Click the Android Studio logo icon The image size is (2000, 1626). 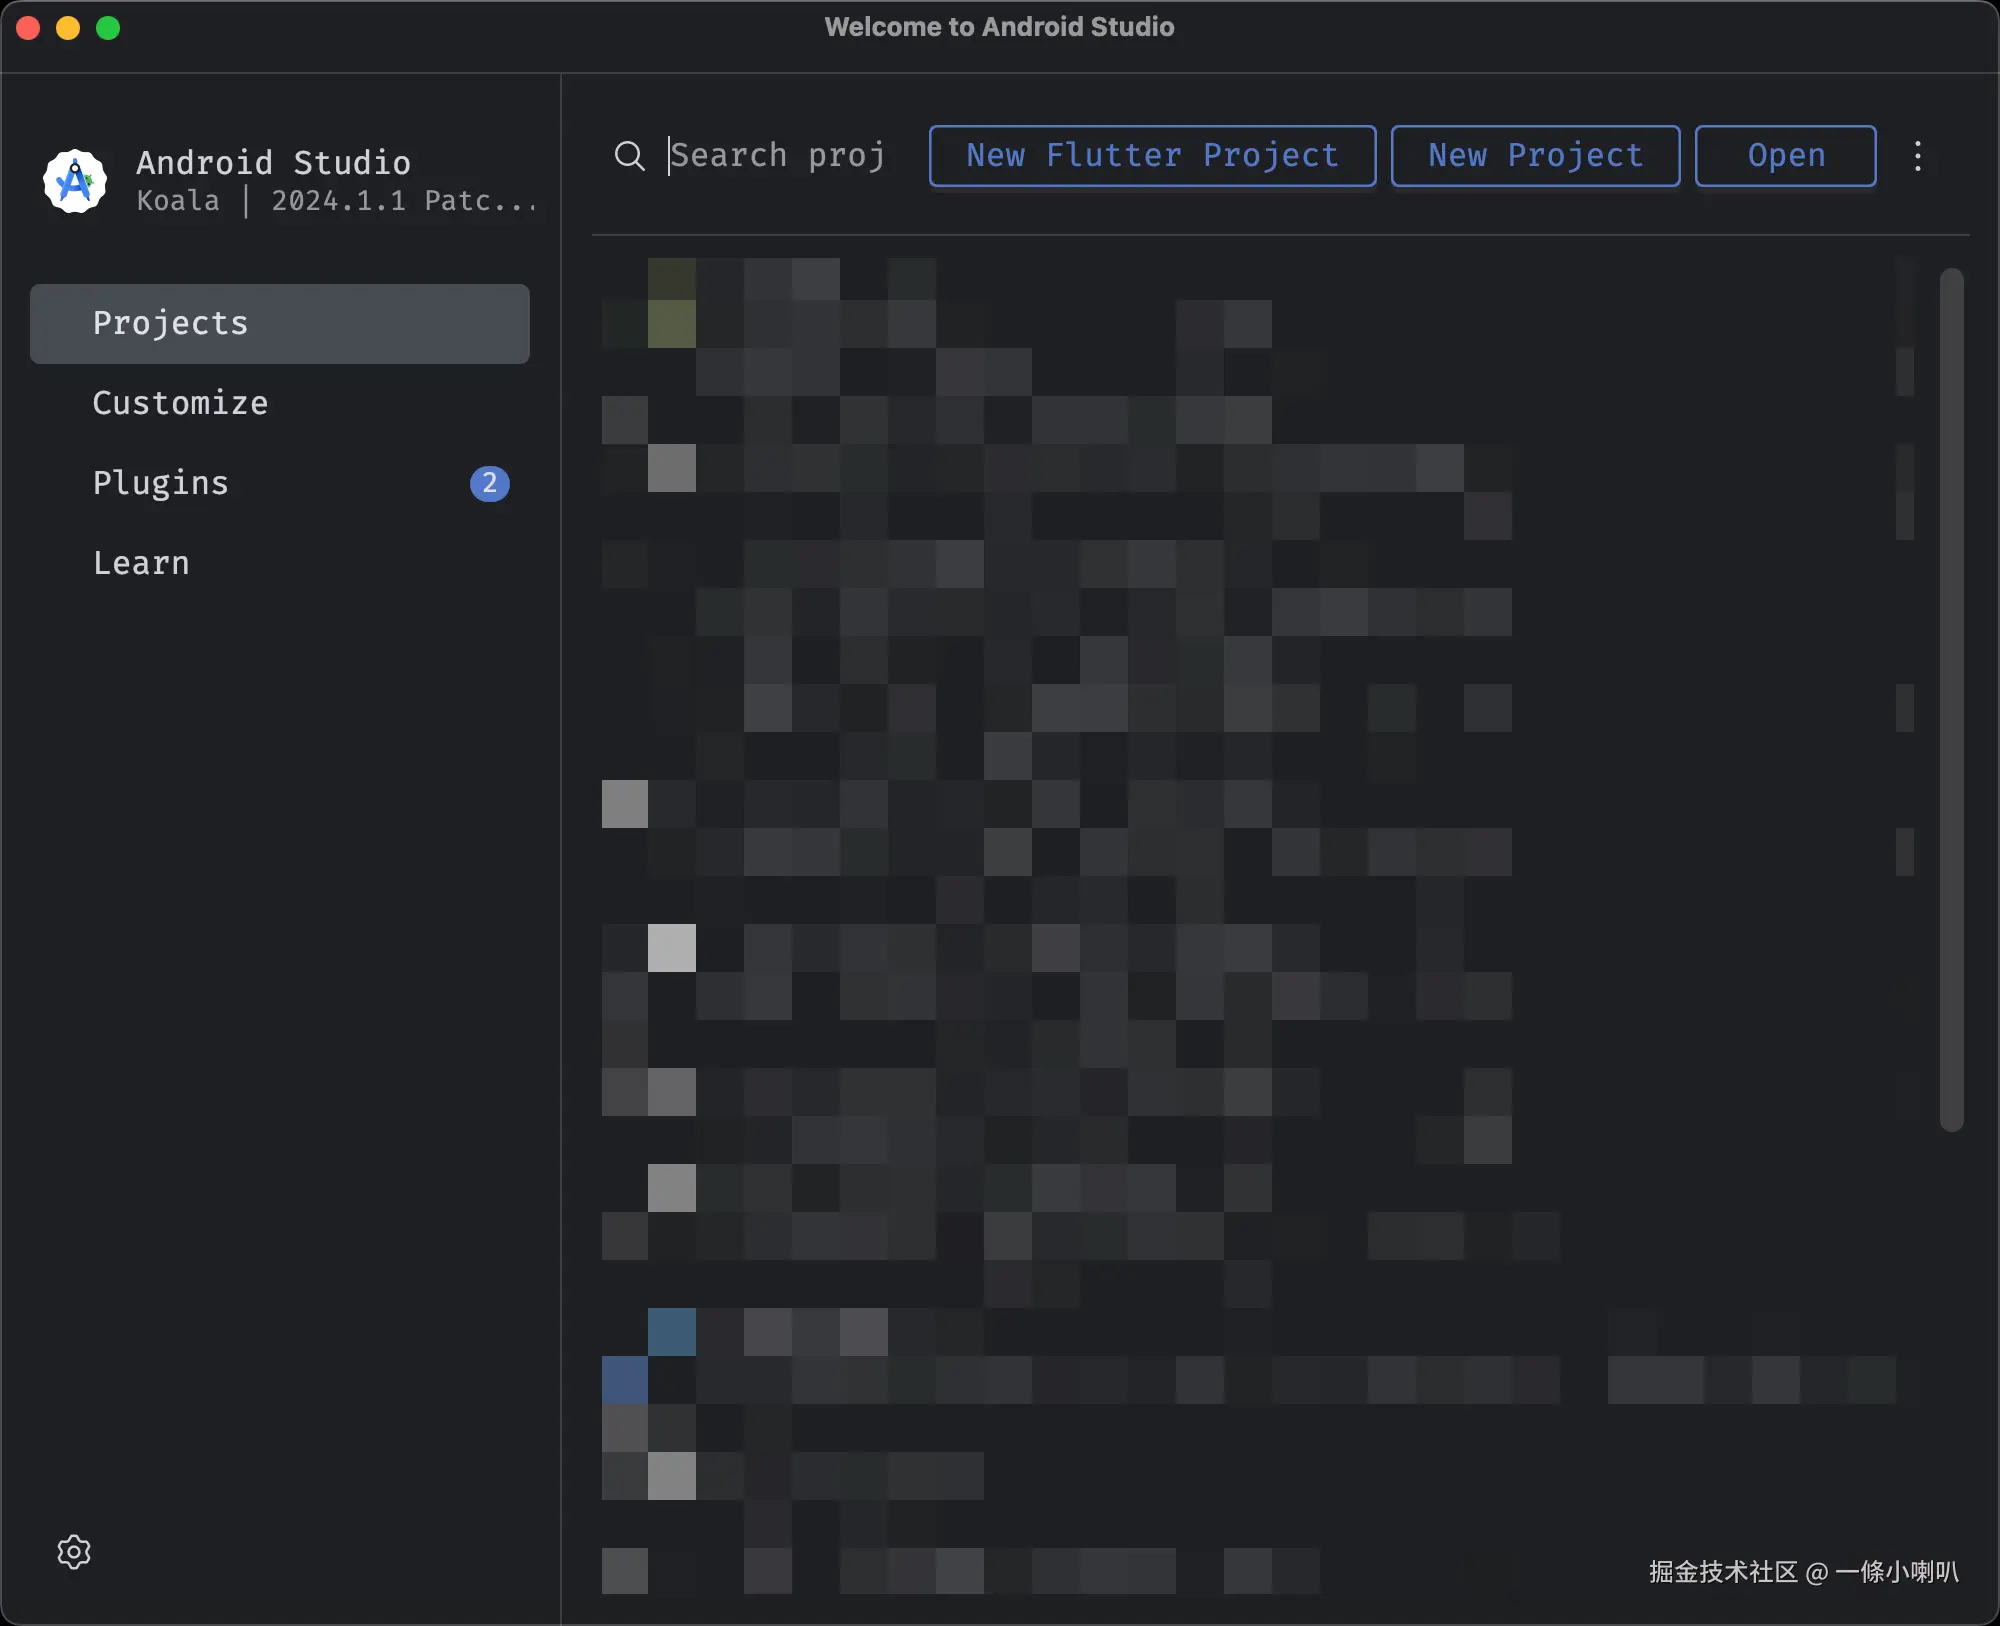click(75, 181)
